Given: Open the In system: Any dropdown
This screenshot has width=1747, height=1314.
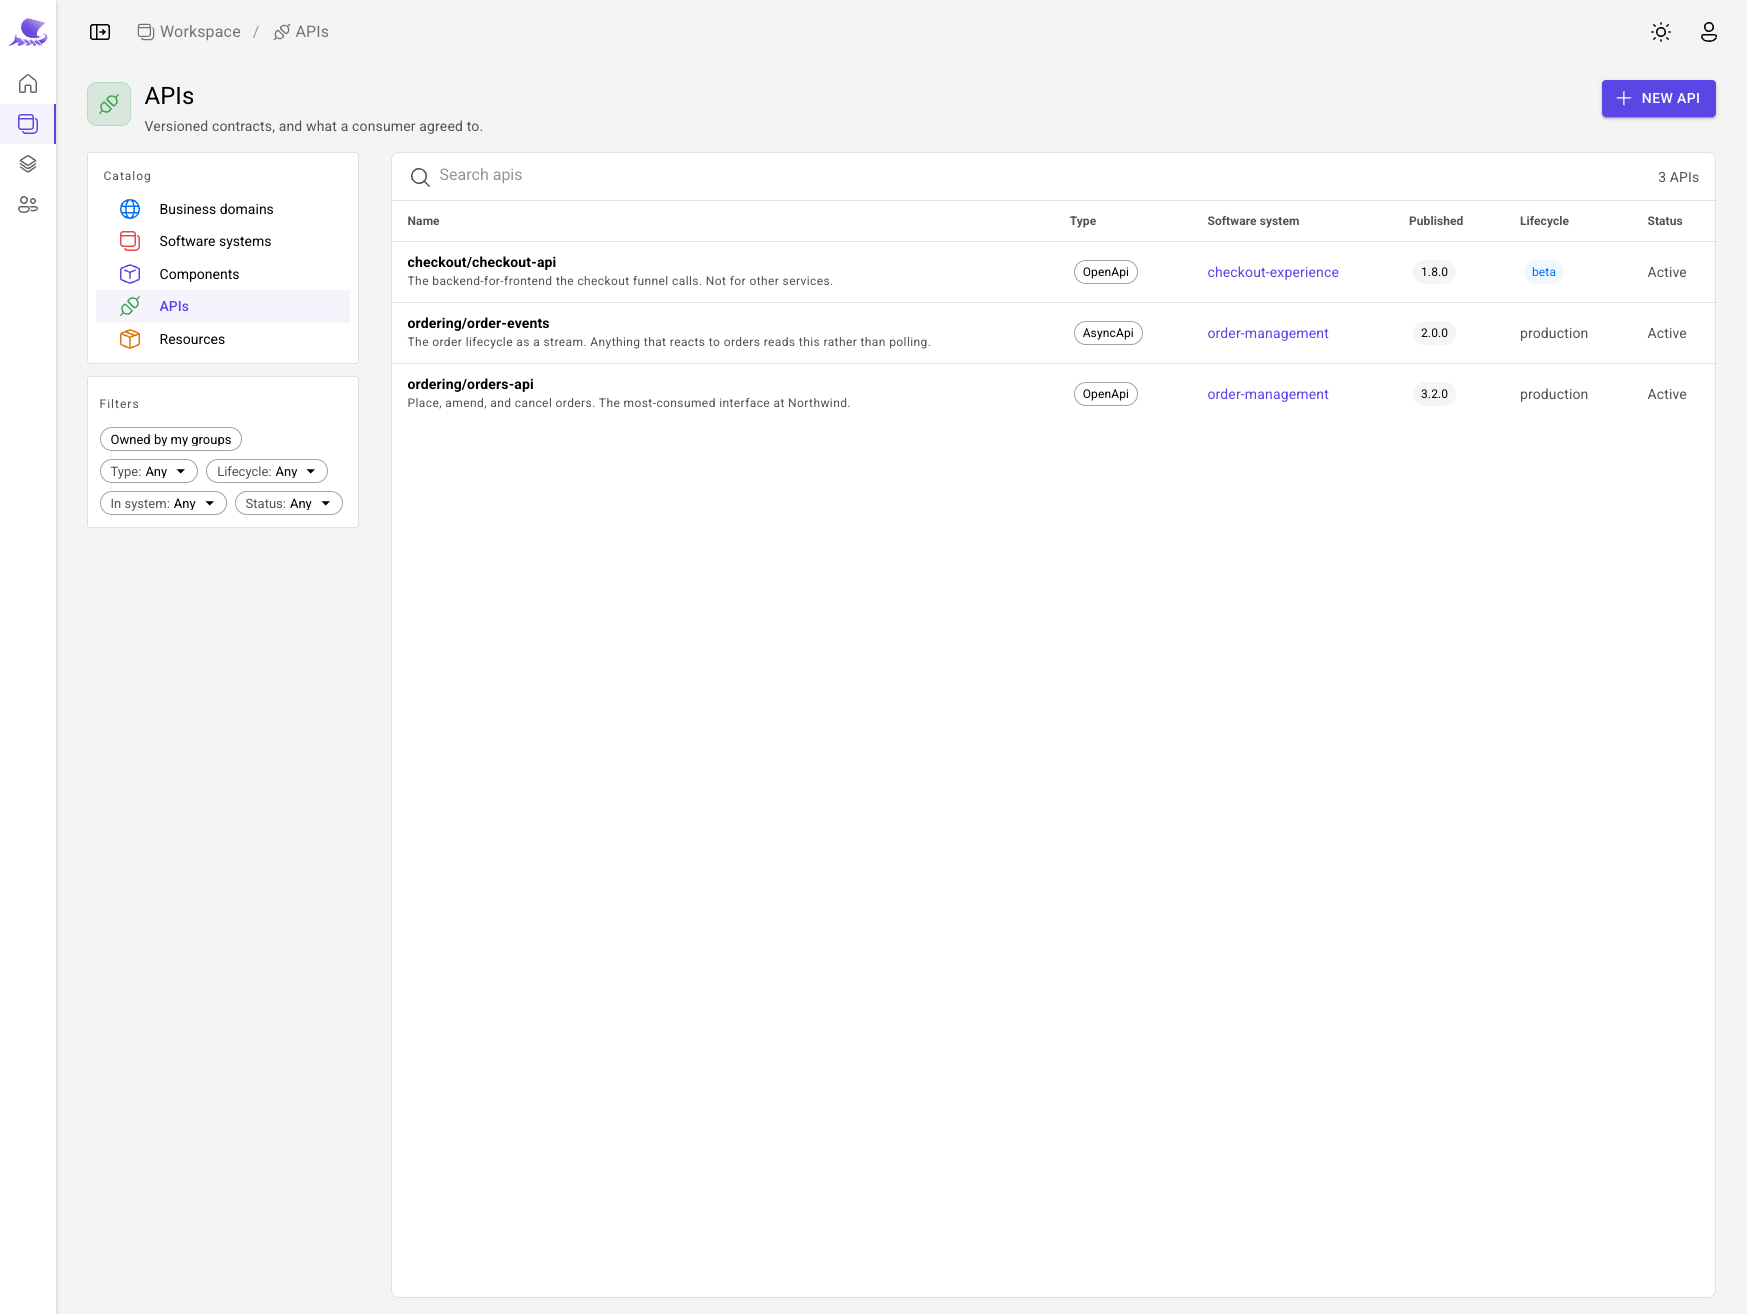Looking at the screenshot, I should tap(163, 503).
